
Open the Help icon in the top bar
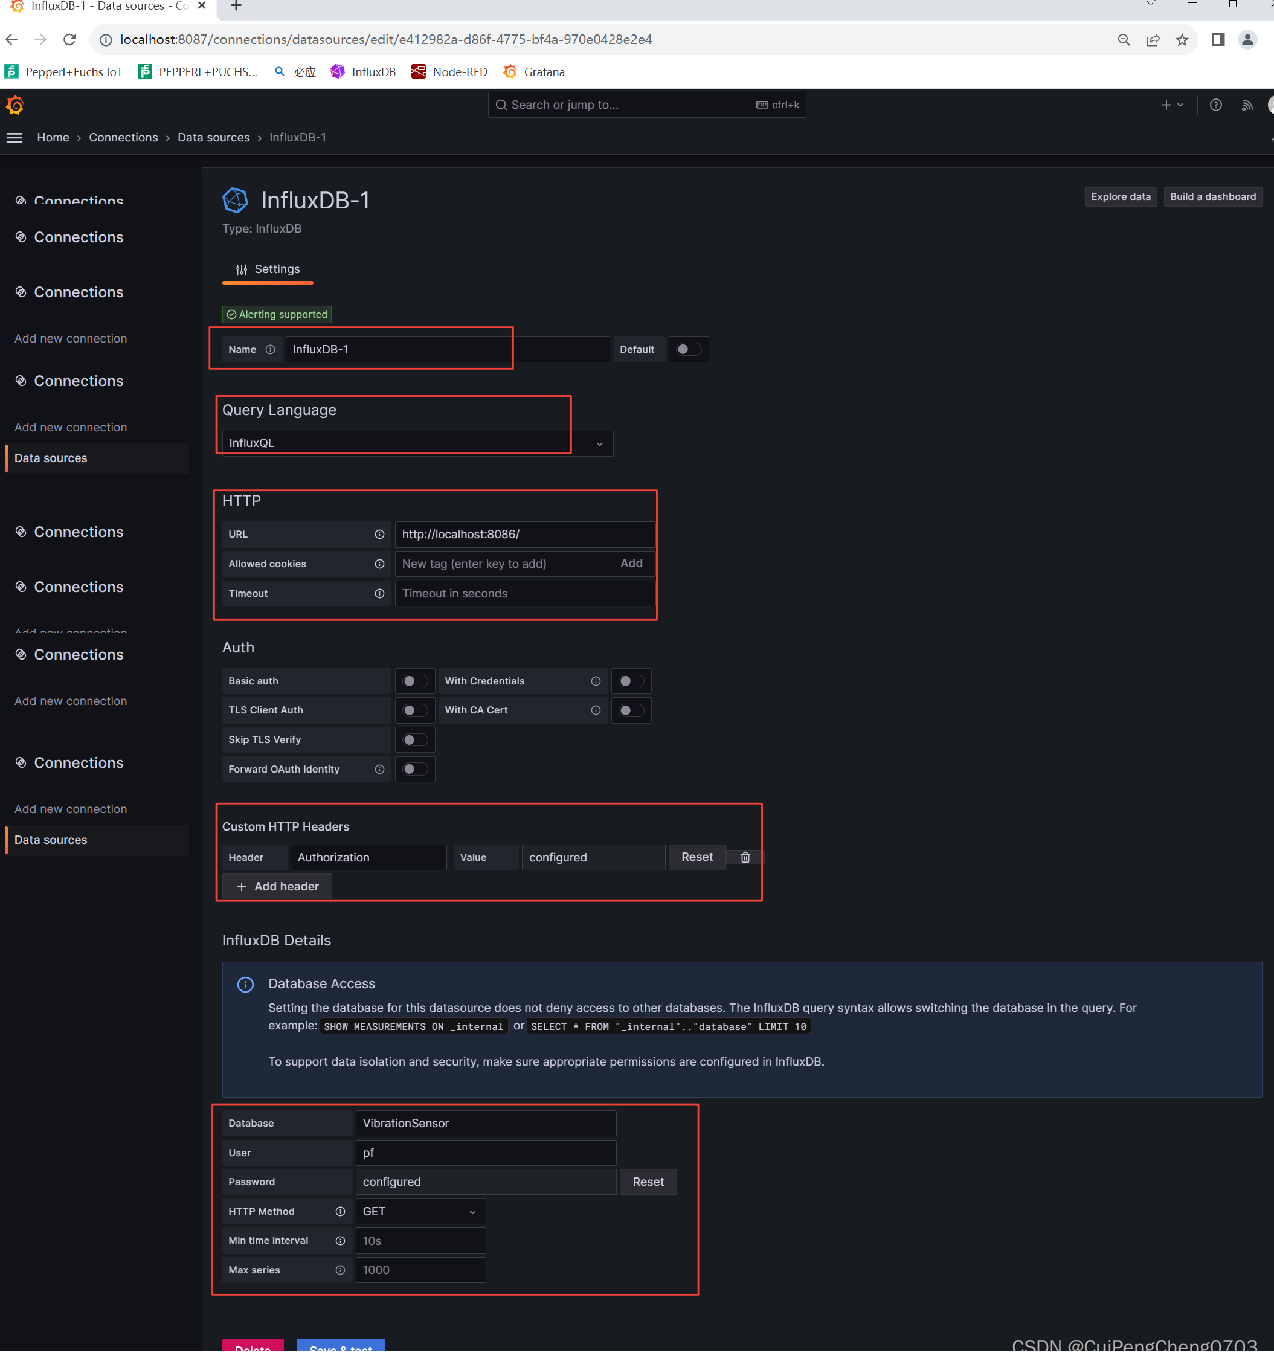[1216, 104]
